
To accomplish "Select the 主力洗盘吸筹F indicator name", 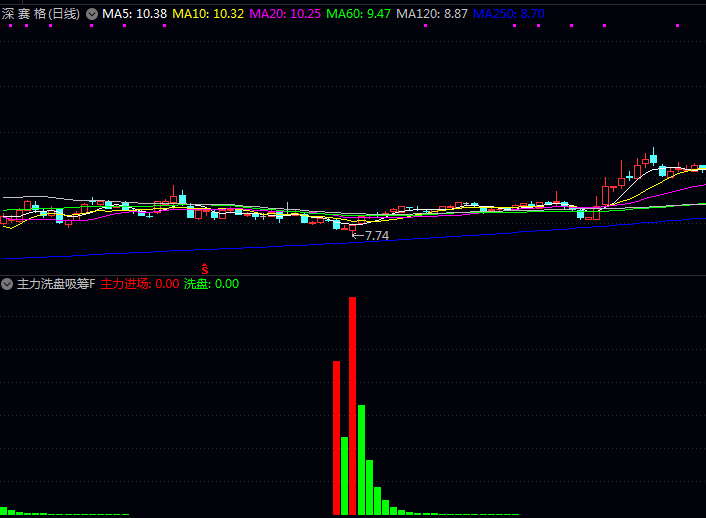I will (56, 284).
